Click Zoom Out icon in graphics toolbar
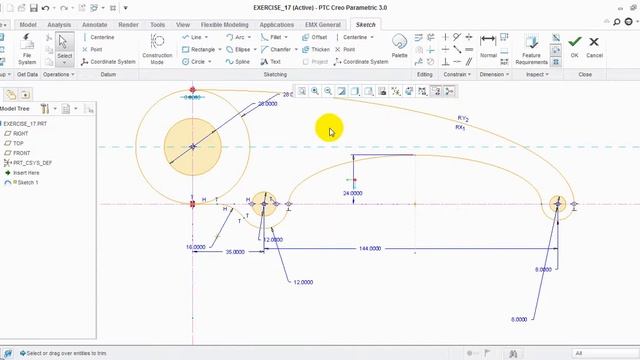The height and width of the screenshot is (360, 640). tap(328, 91)
